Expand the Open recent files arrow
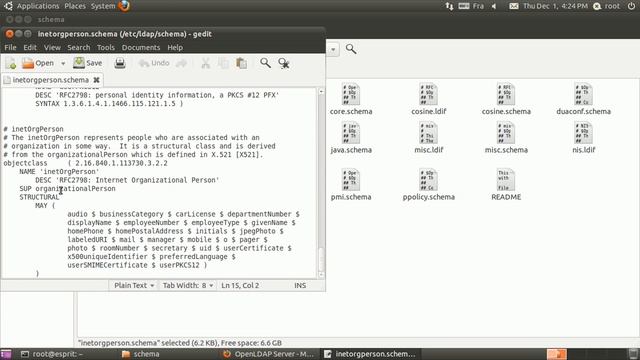The height and width of the screenshot is (360, 640). tap(63, 64)
